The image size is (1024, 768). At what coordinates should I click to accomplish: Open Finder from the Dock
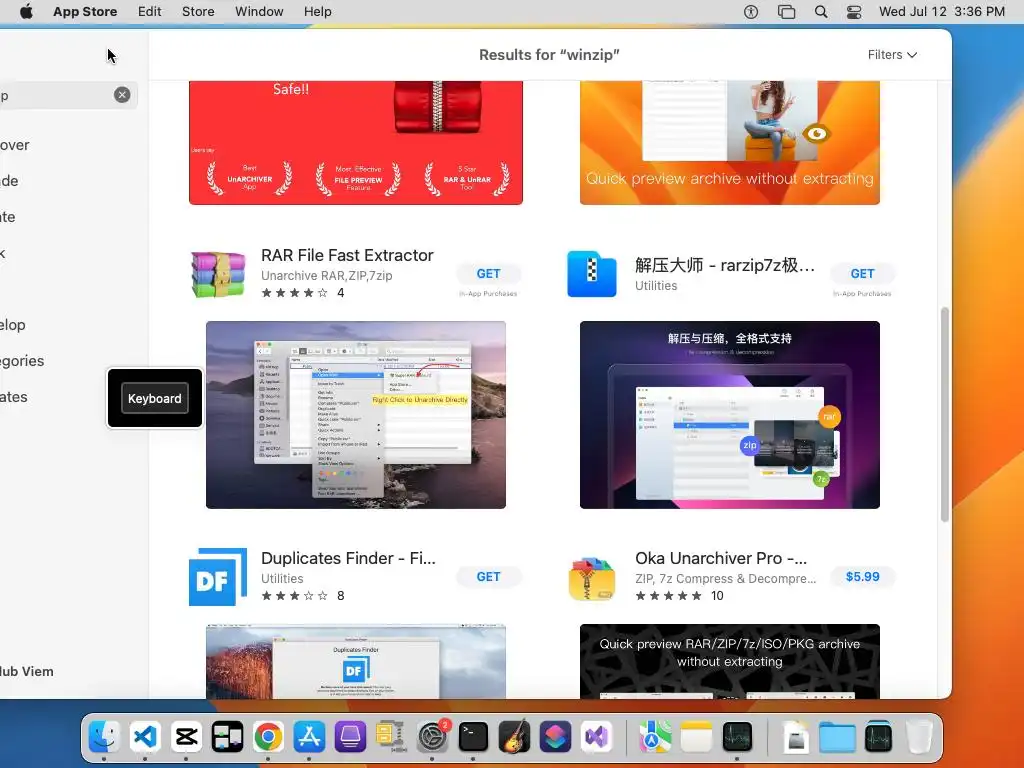[x=104, y=737]
